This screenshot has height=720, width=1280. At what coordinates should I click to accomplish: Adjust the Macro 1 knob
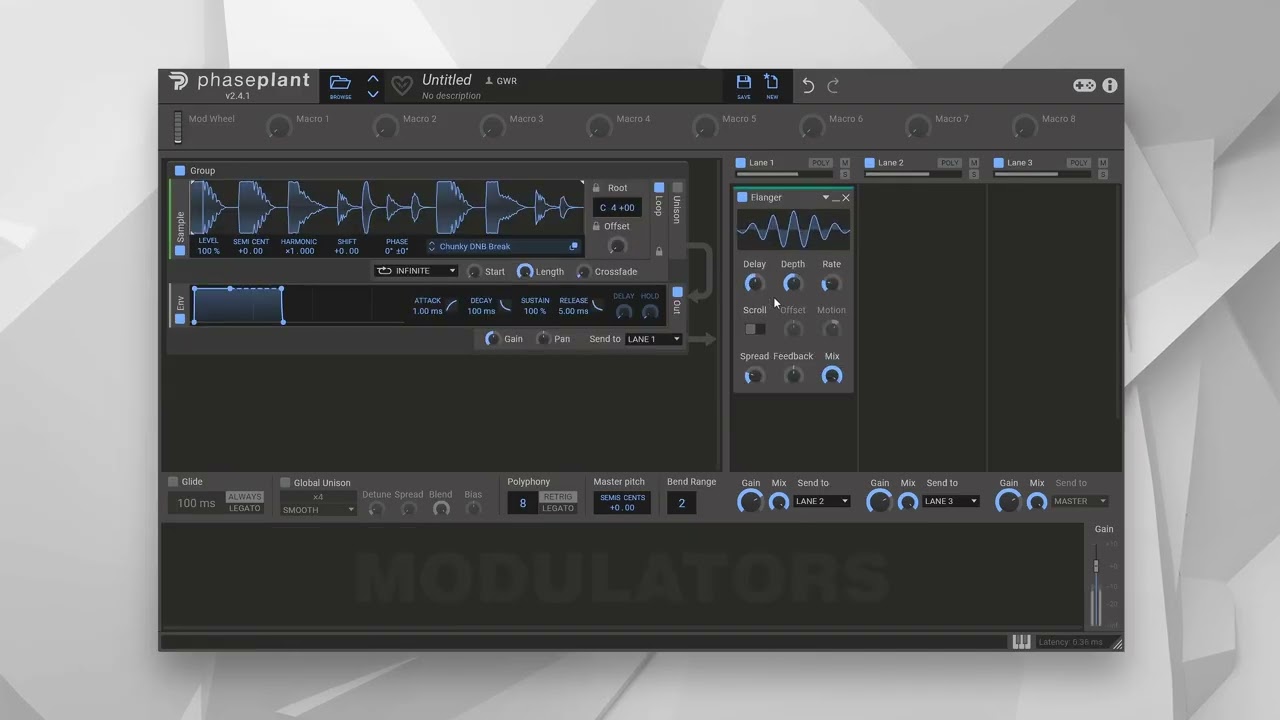point(279,127)
